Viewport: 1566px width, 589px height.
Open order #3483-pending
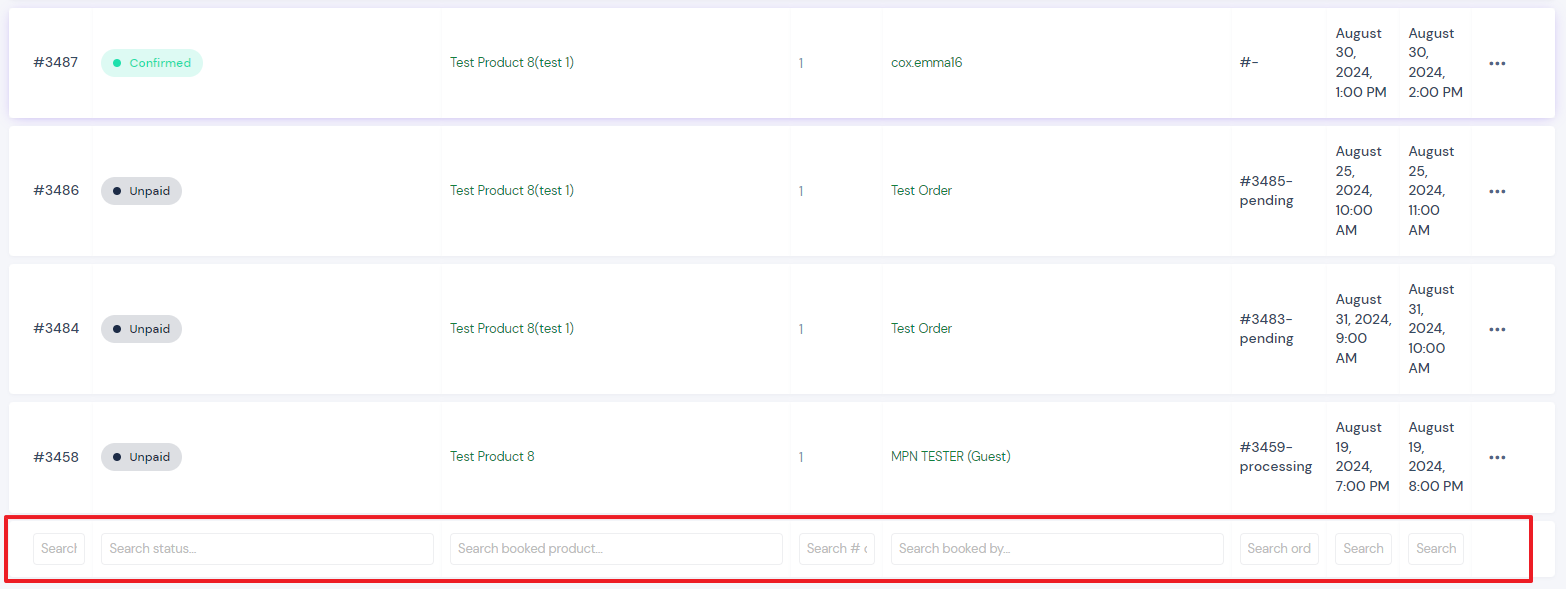(x=1267, y=329)
